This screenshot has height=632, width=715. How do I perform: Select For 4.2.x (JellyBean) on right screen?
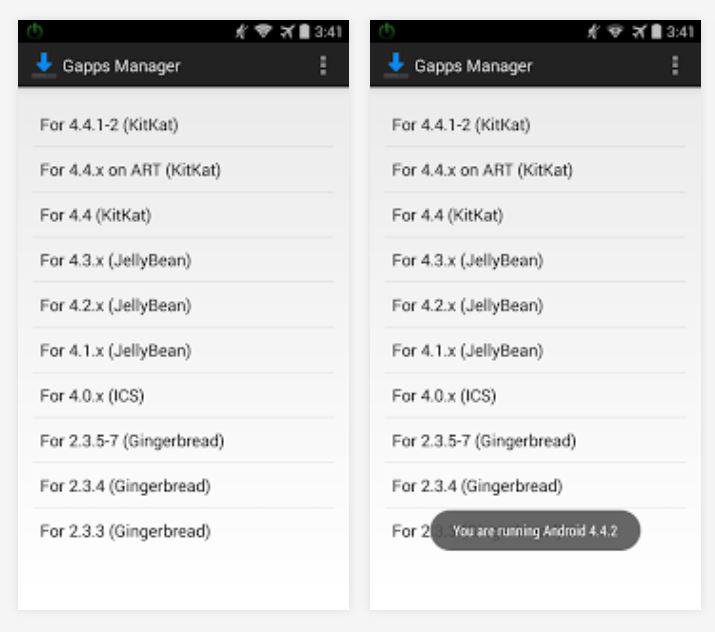click(x=535, y=305)
